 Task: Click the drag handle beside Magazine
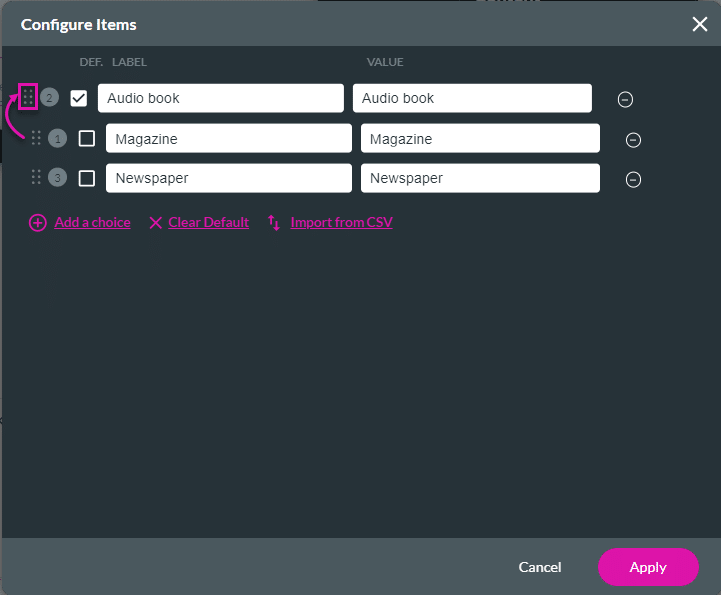(36, 138)
